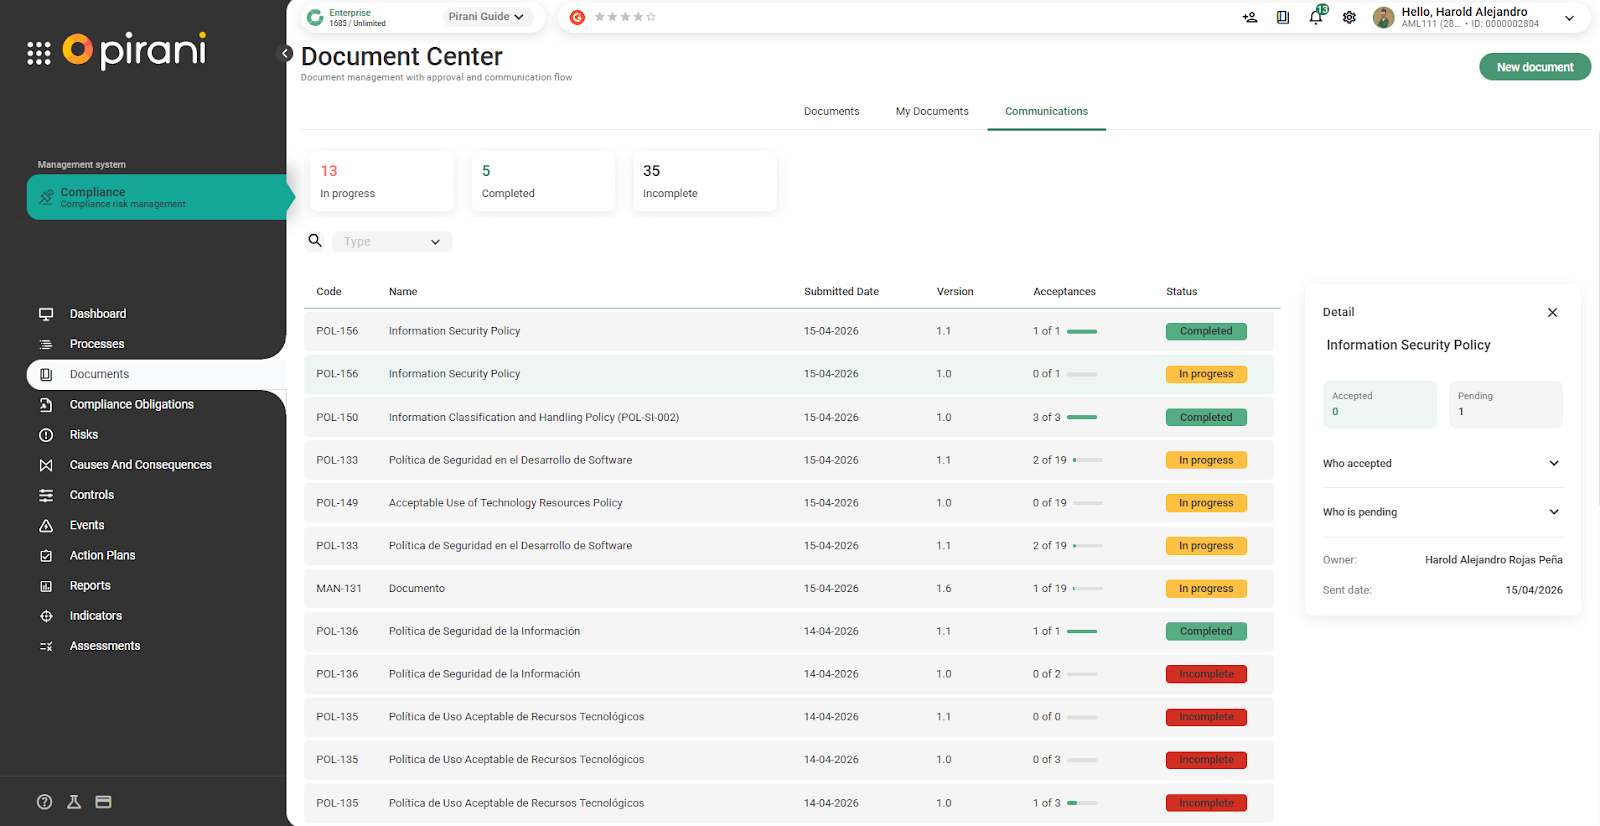Open the Type filter dropdown
The width and height of the screenshot is (1600, 826).
[x=392, y=242]
